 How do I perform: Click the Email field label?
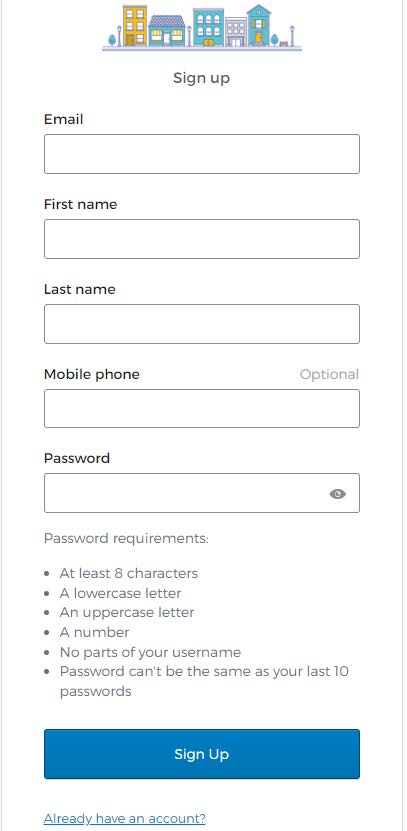64,119
